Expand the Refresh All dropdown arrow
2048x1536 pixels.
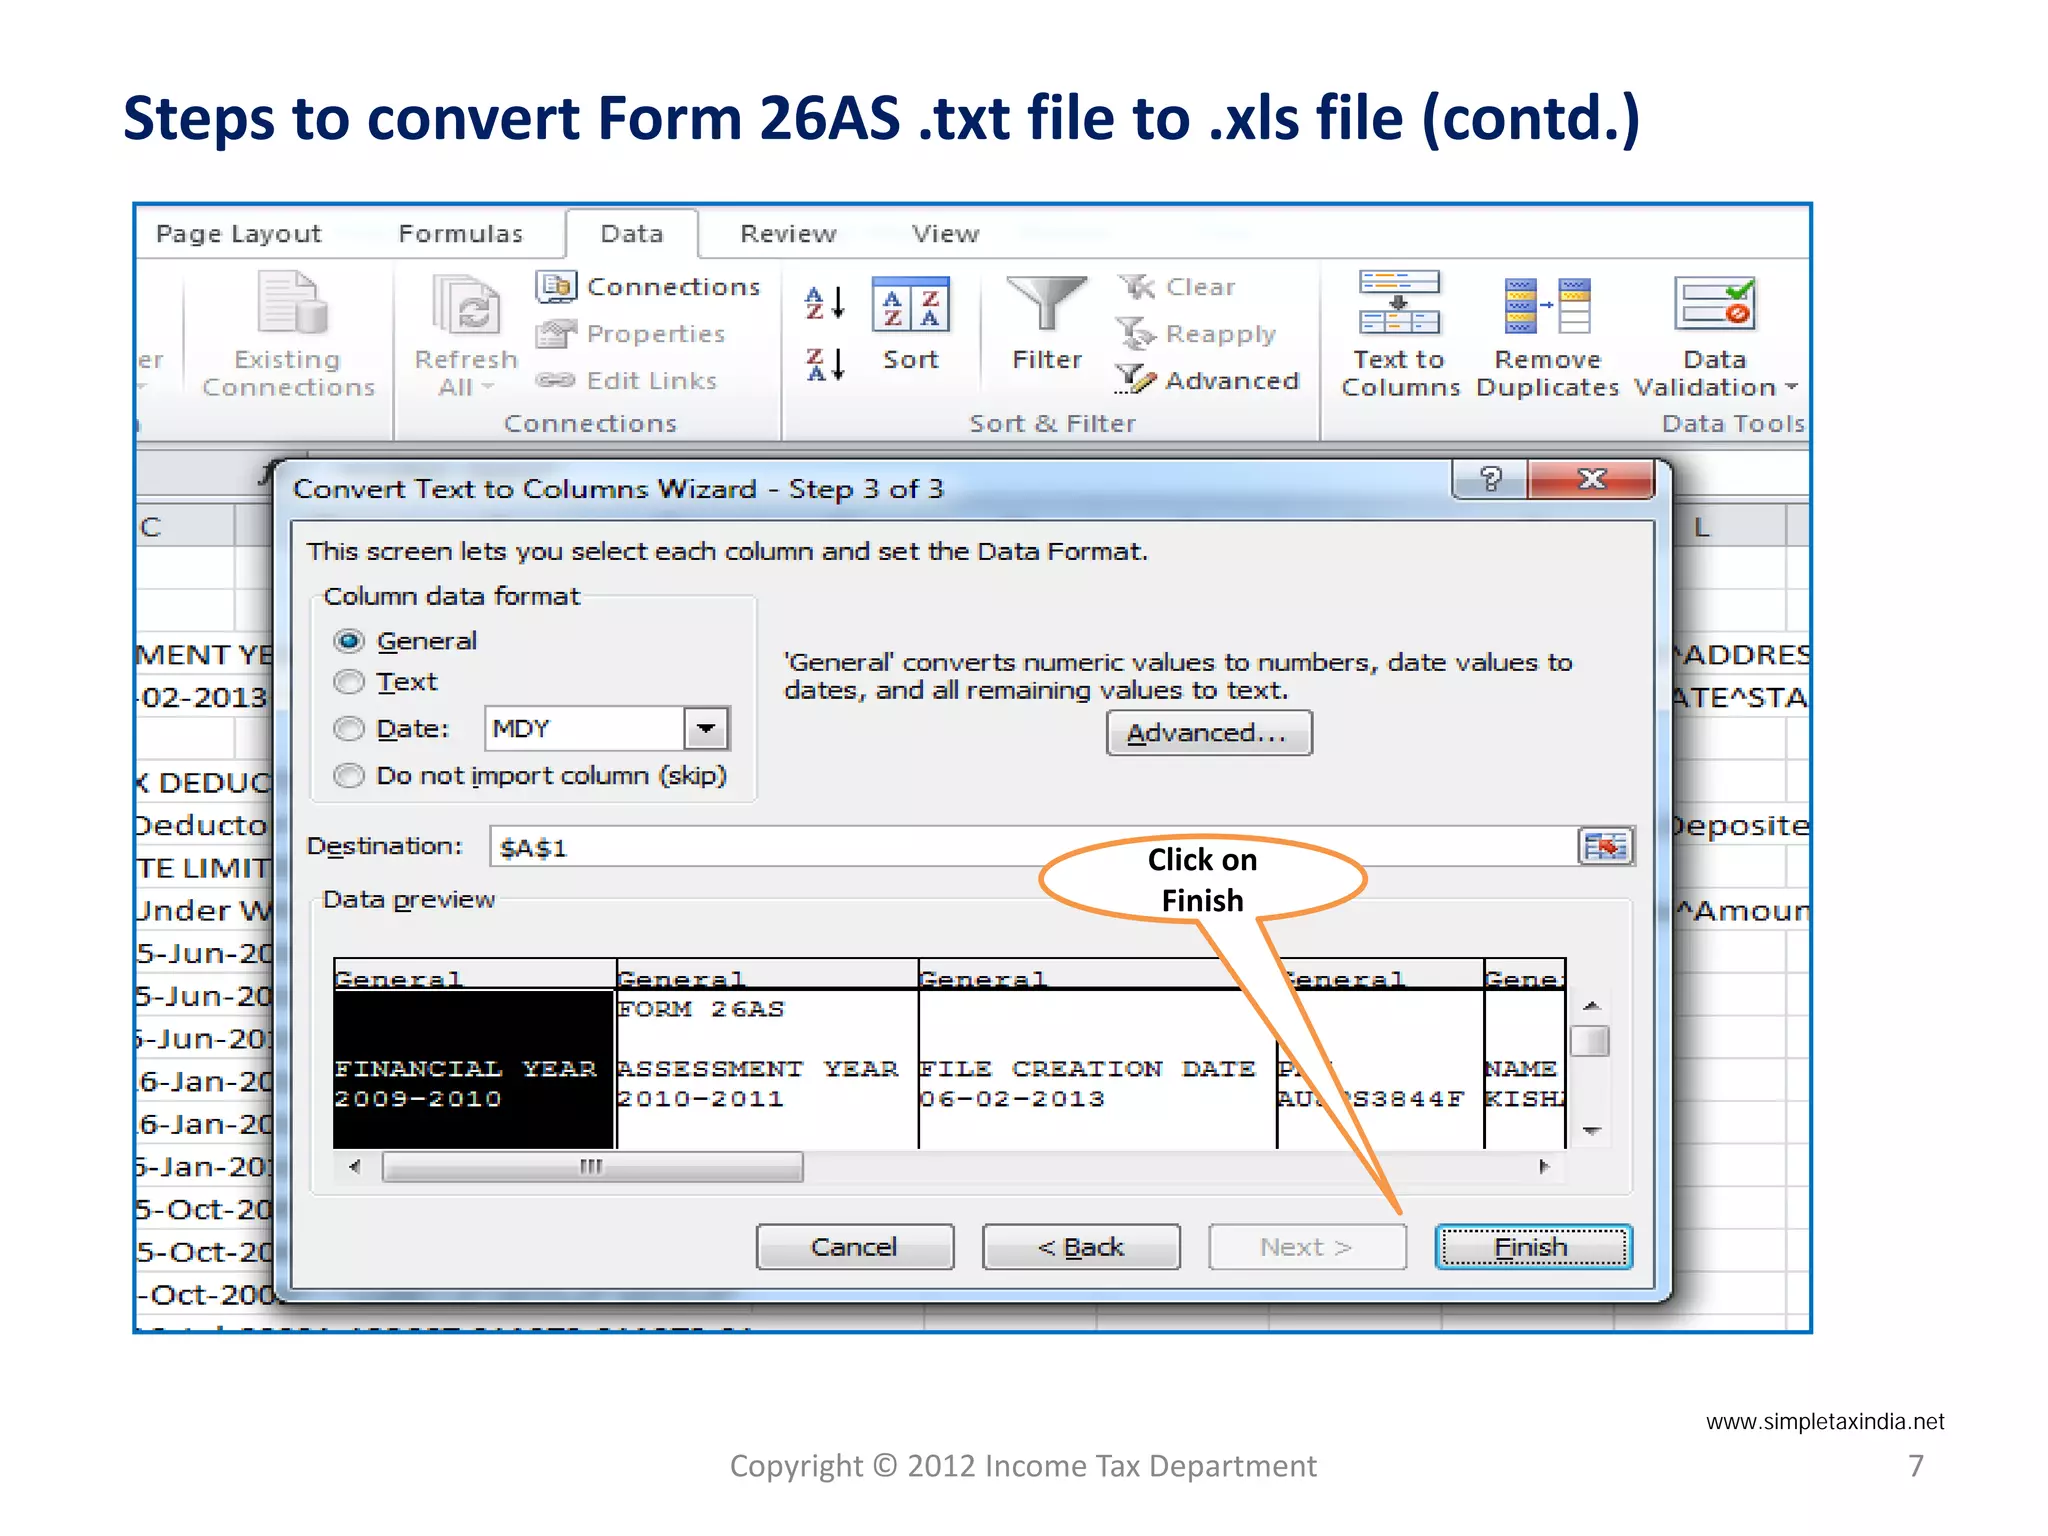pyautogui.click(x=488, y=387)
